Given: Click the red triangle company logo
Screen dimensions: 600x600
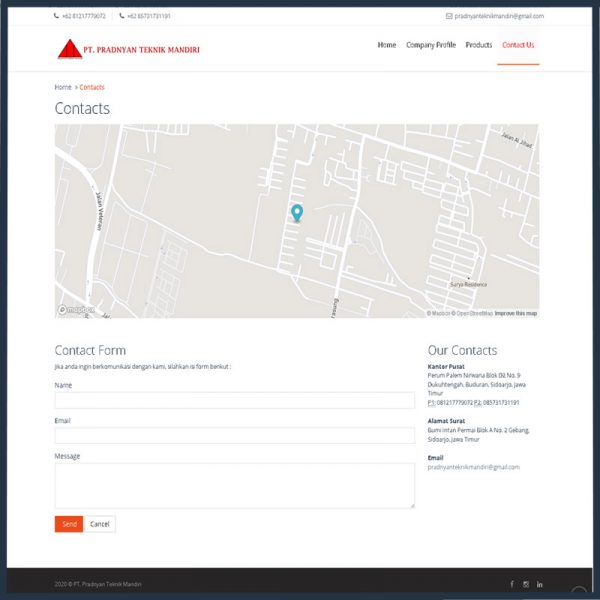Looking at the screenshot, I should (x=70, y=49).
